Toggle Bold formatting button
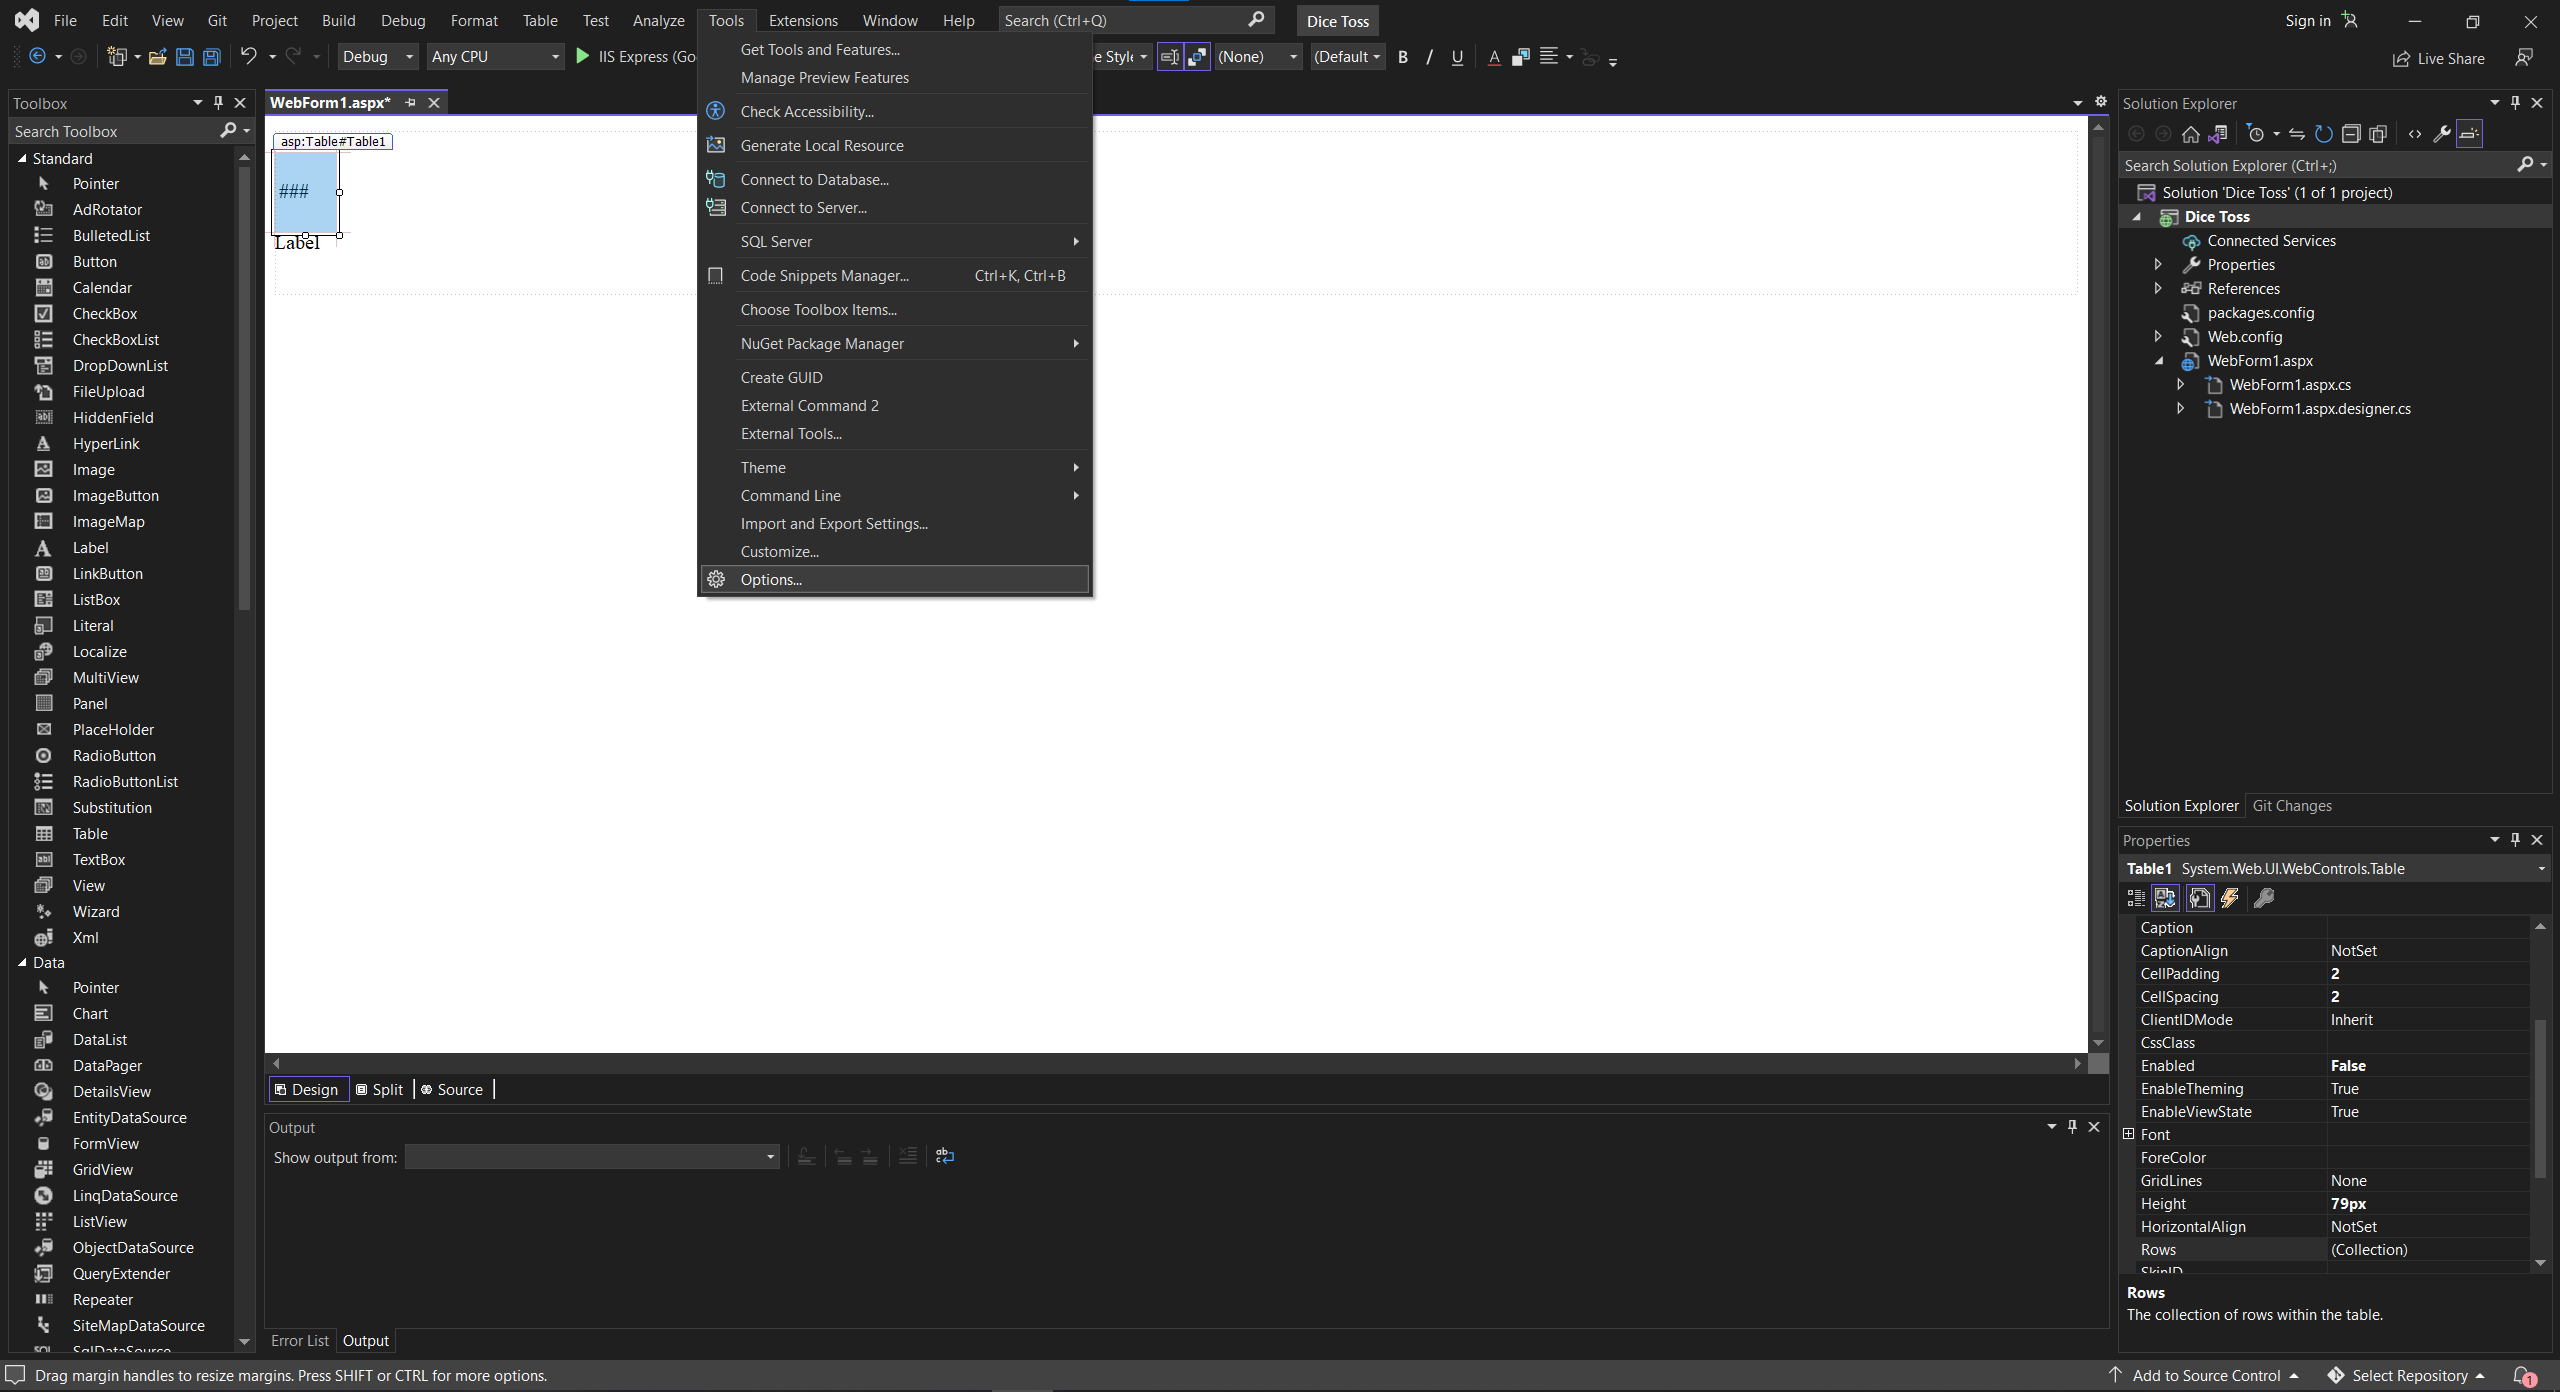This screenshot has width=2560, height=1392. click(x=1403, y=57)
